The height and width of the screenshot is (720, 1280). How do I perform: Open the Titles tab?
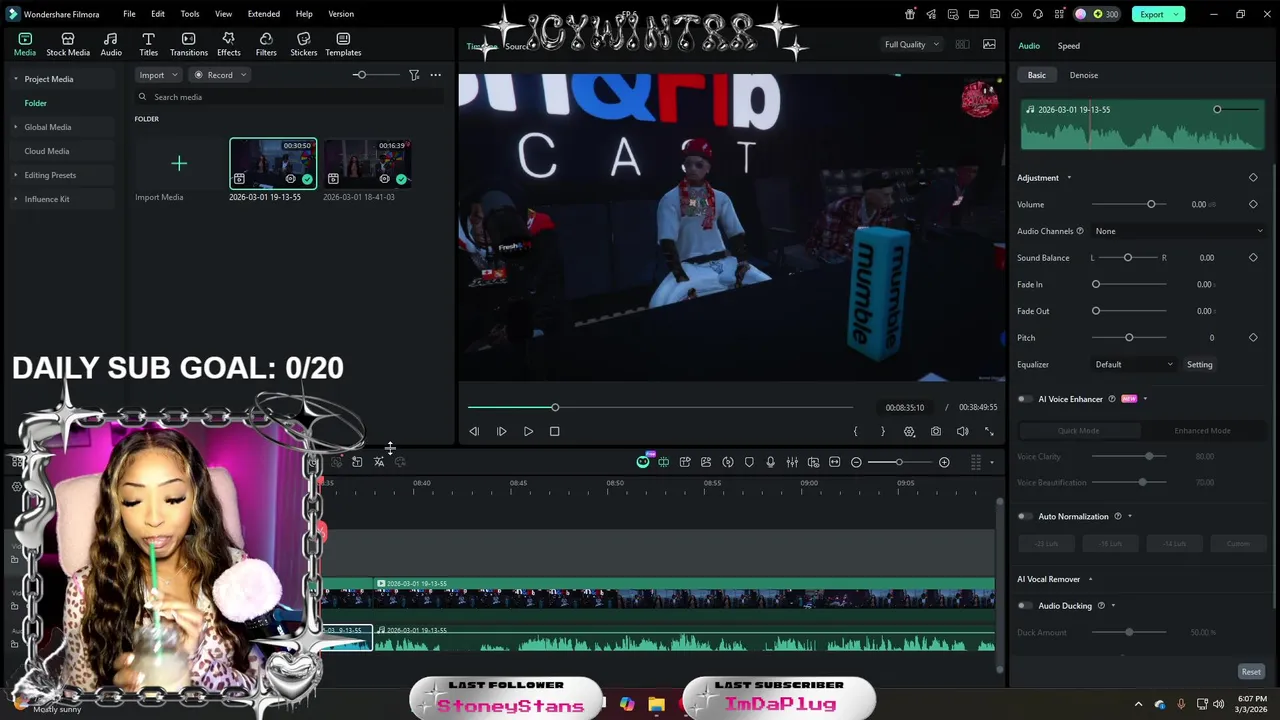point(148,44)
